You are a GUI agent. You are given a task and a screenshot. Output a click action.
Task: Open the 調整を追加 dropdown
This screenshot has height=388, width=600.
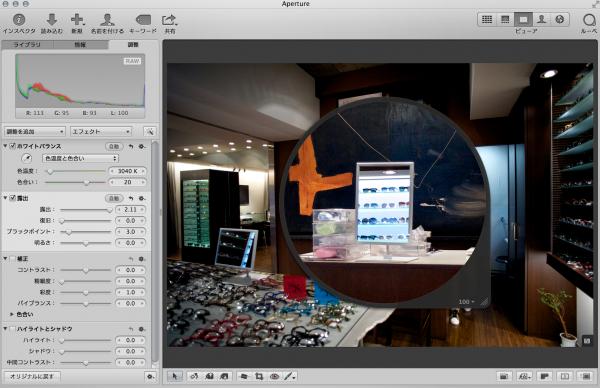pos(34,131)
